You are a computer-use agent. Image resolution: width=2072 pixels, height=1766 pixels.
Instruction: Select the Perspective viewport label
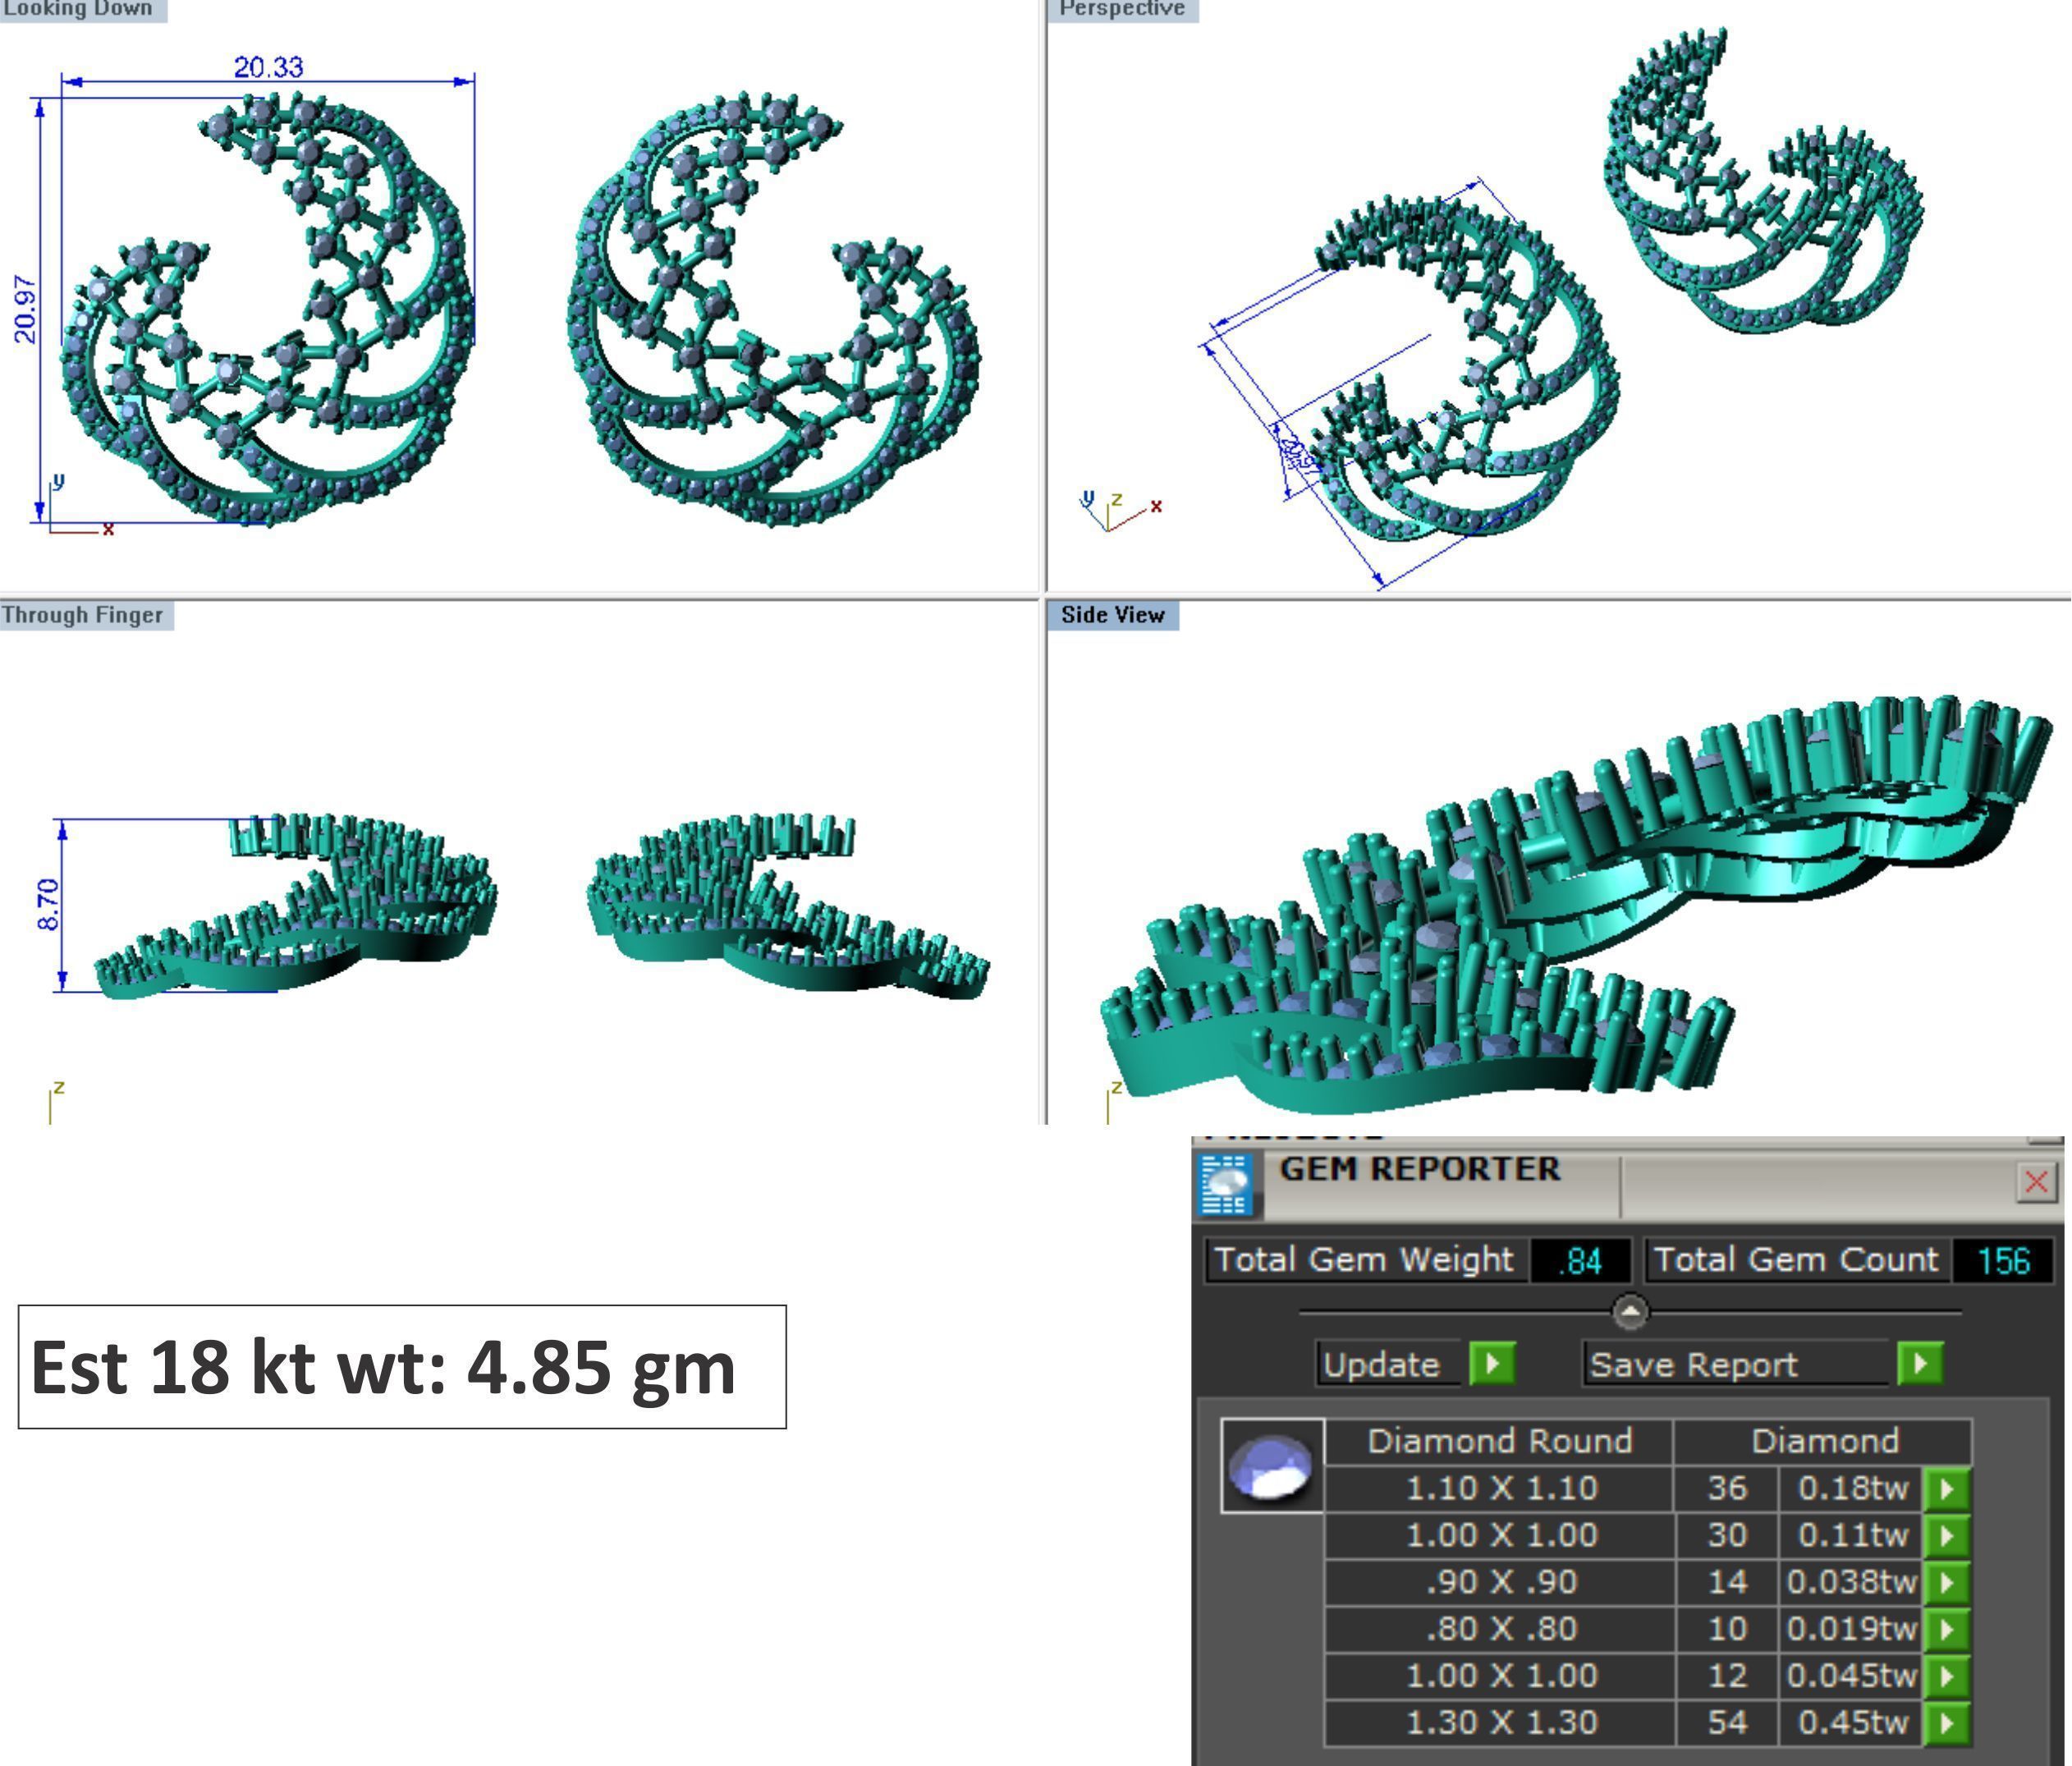click(1123, 10)
